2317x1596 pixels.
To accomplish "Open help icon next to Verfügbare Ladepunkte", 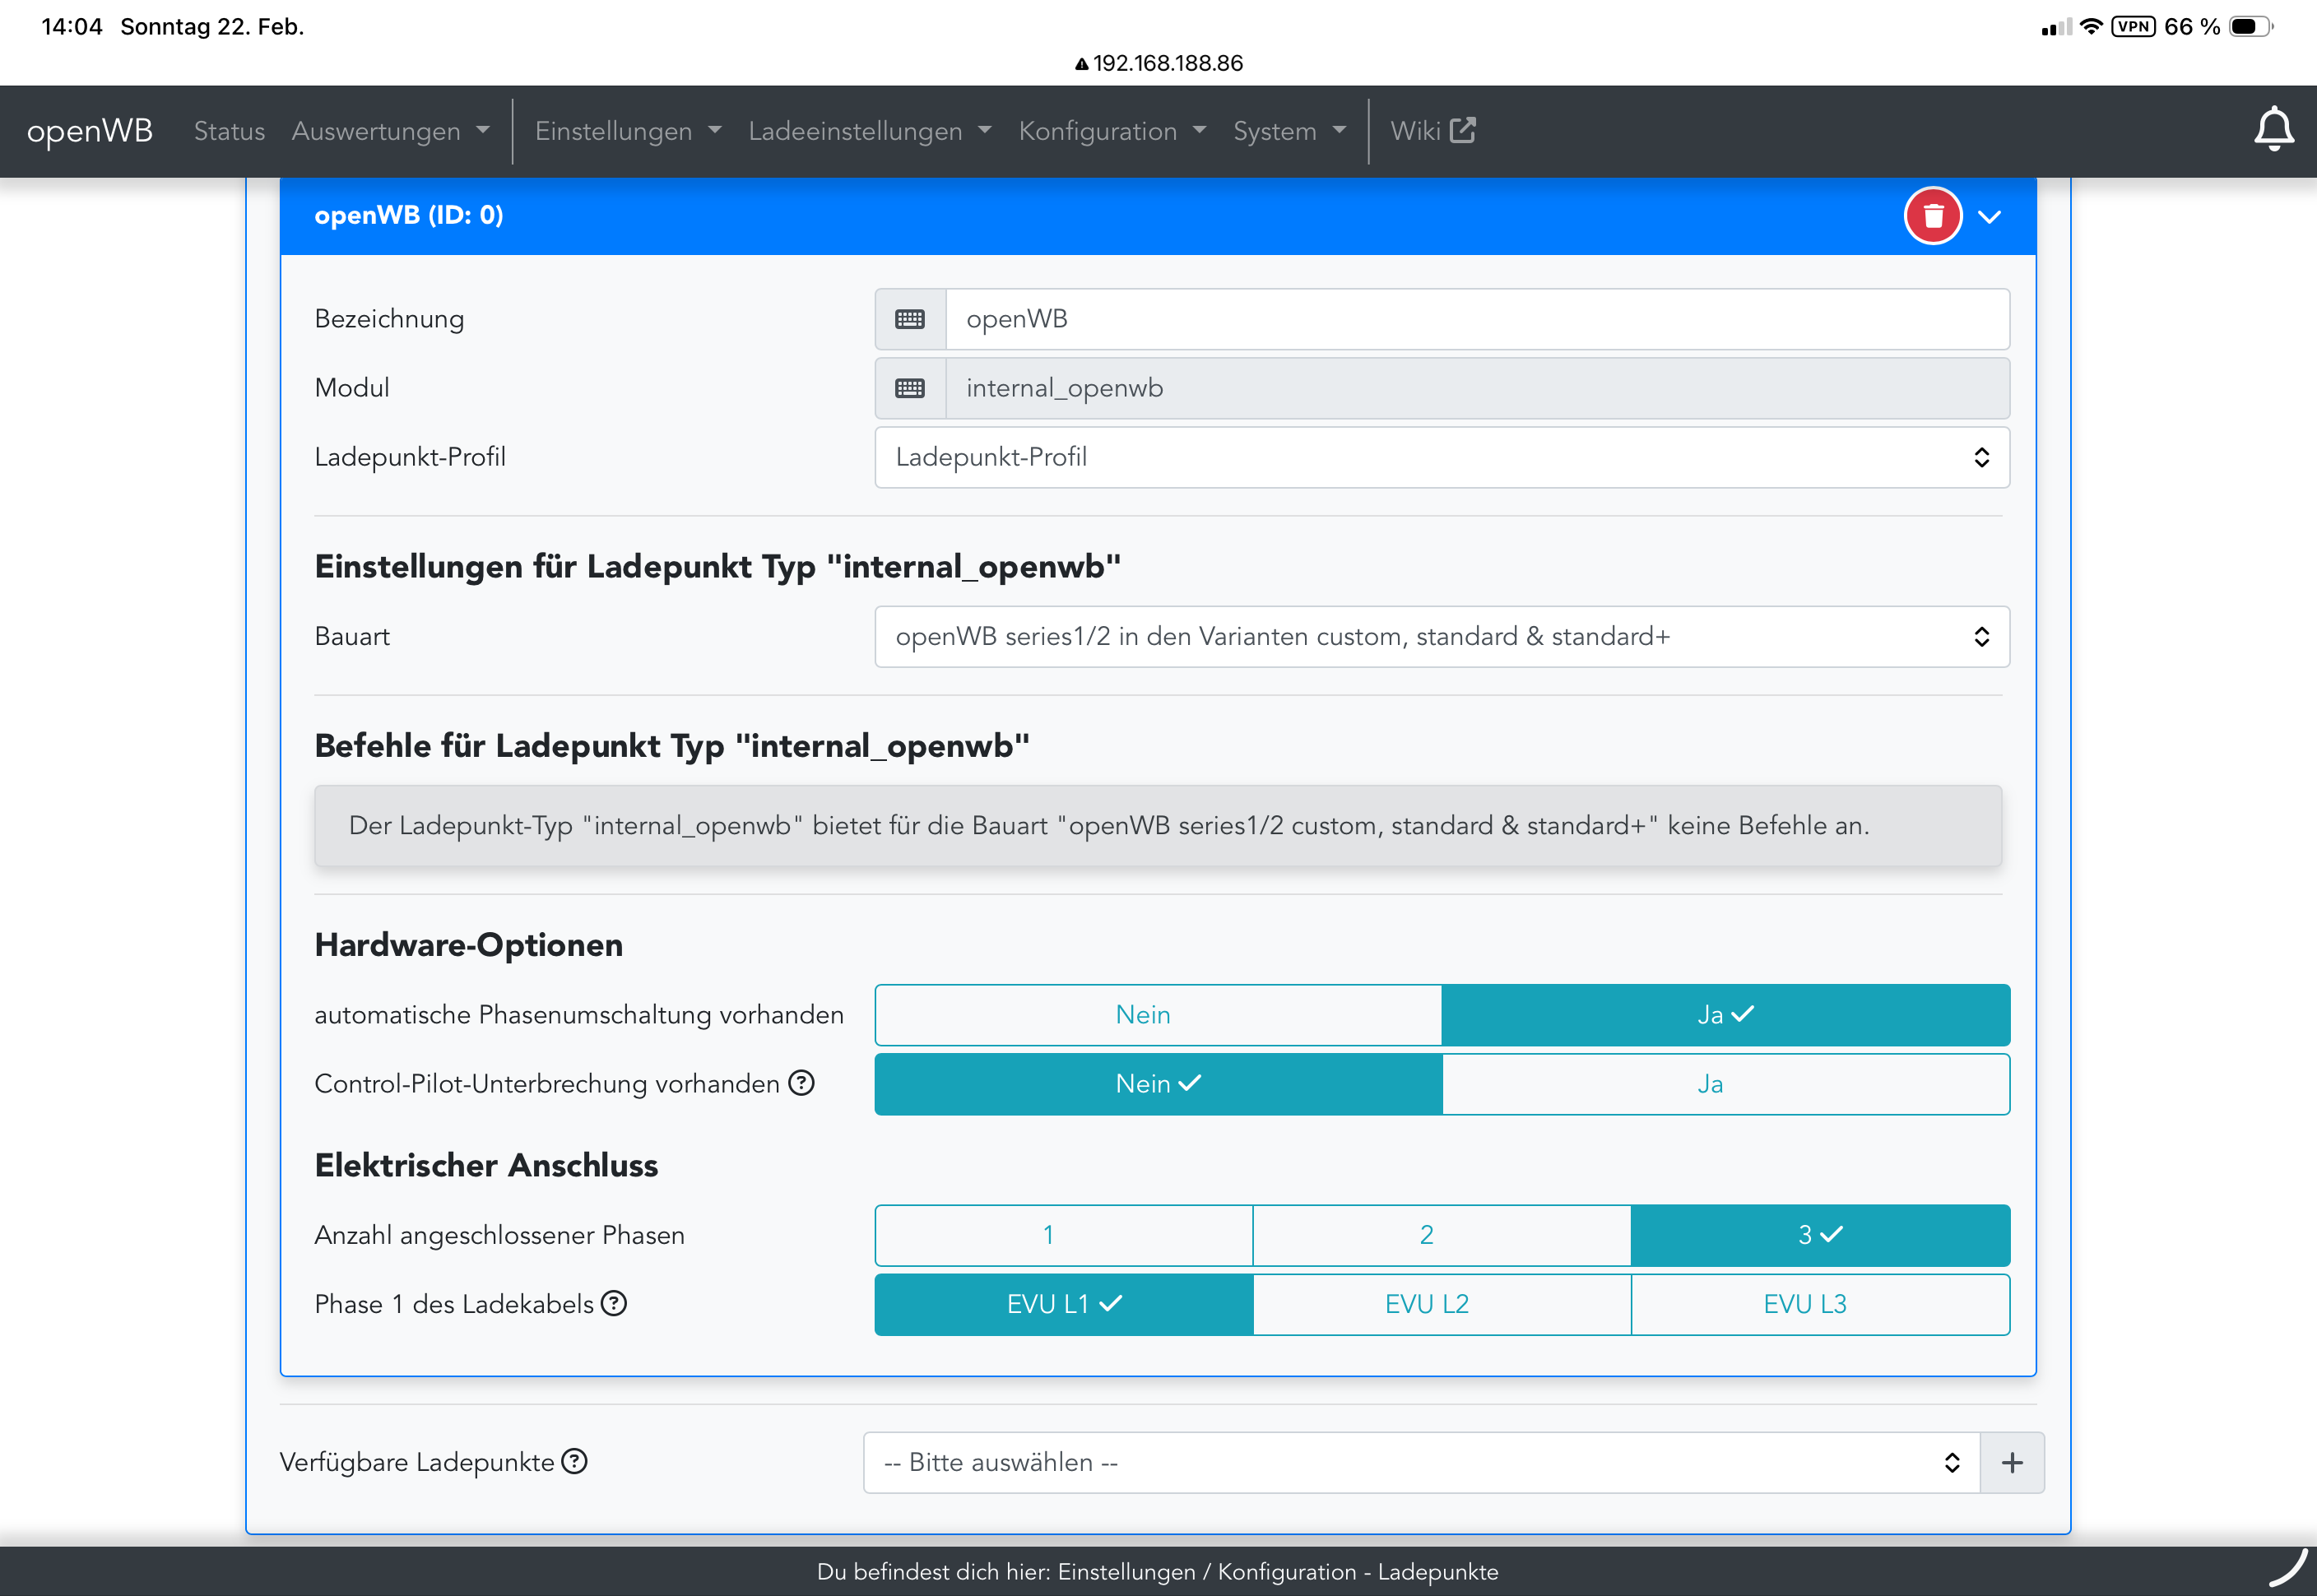I will pos(574,1461).
